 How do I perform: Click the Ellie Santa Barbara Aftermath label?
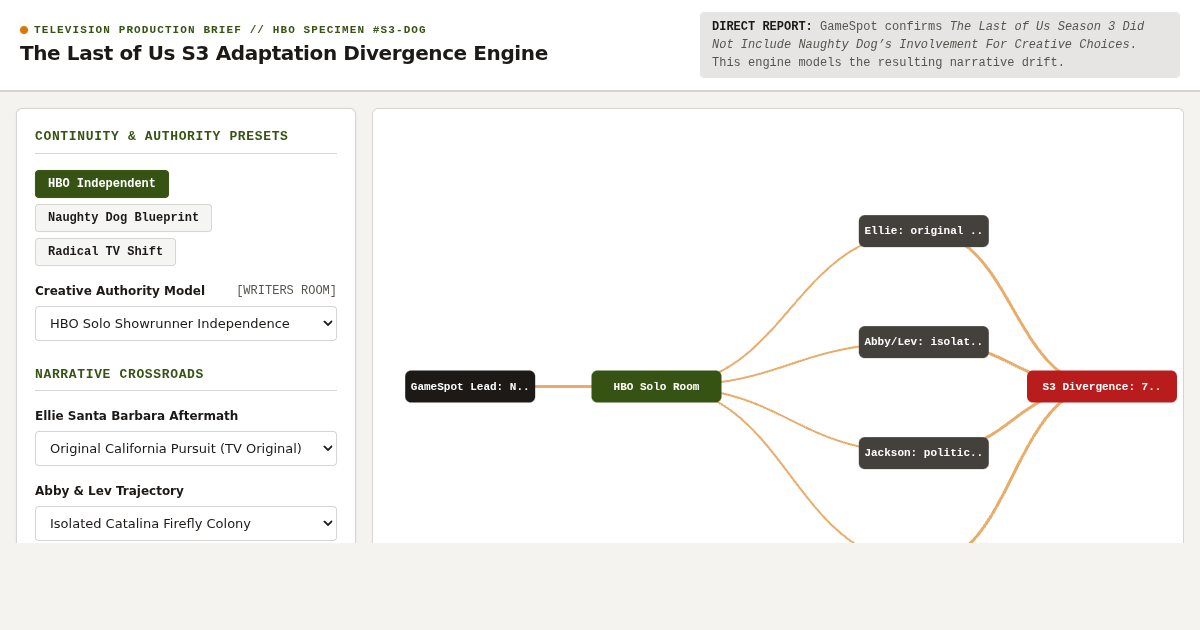(x=137, y=416)
